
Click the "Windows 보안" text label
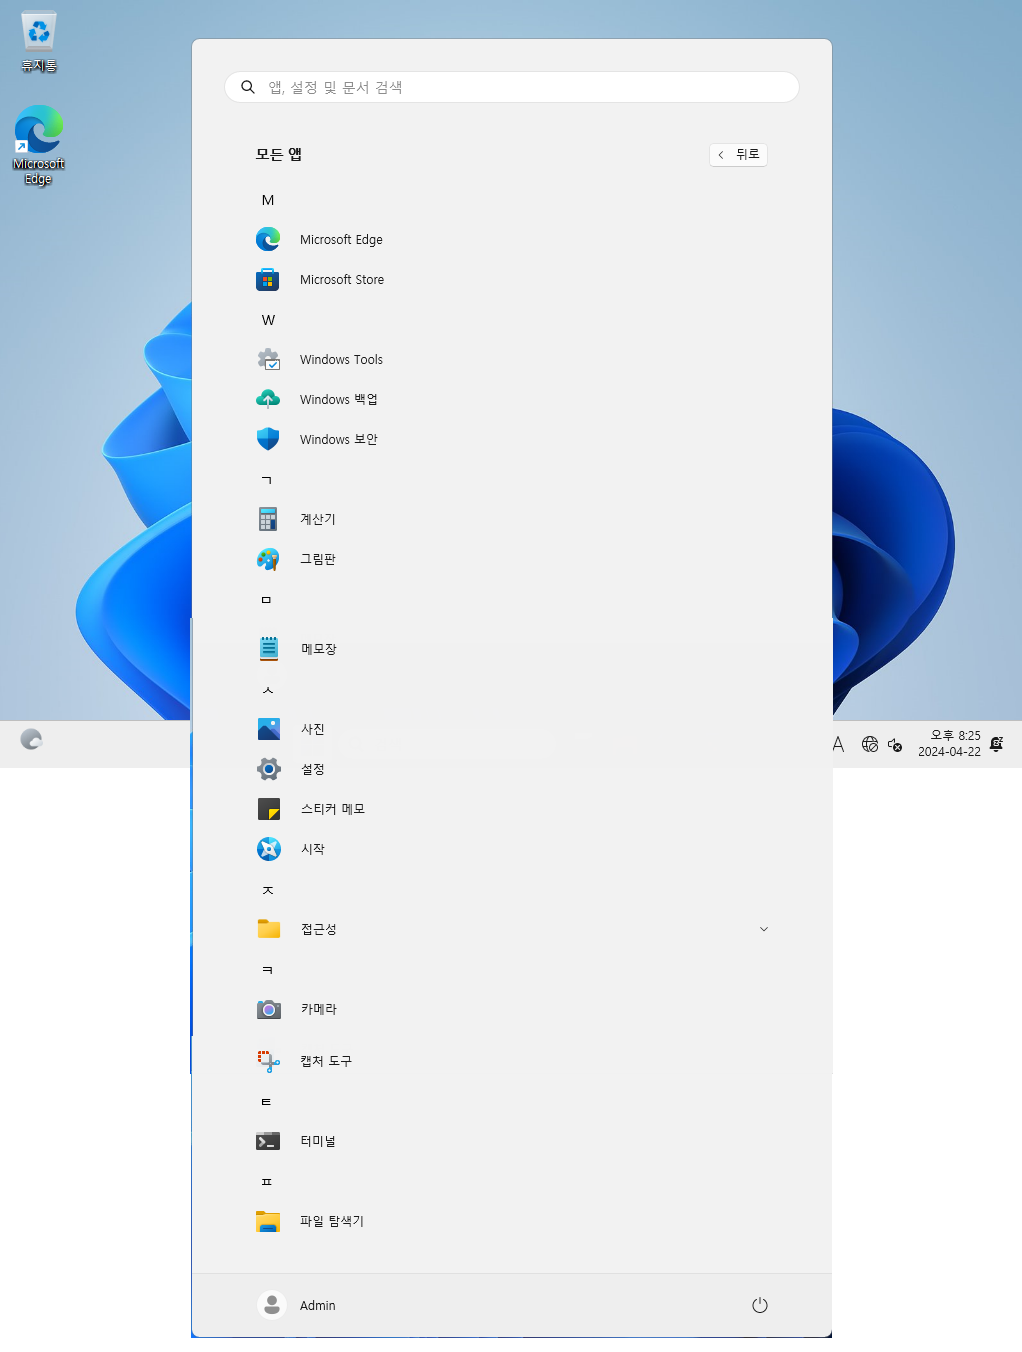click(x=339, y=440)
